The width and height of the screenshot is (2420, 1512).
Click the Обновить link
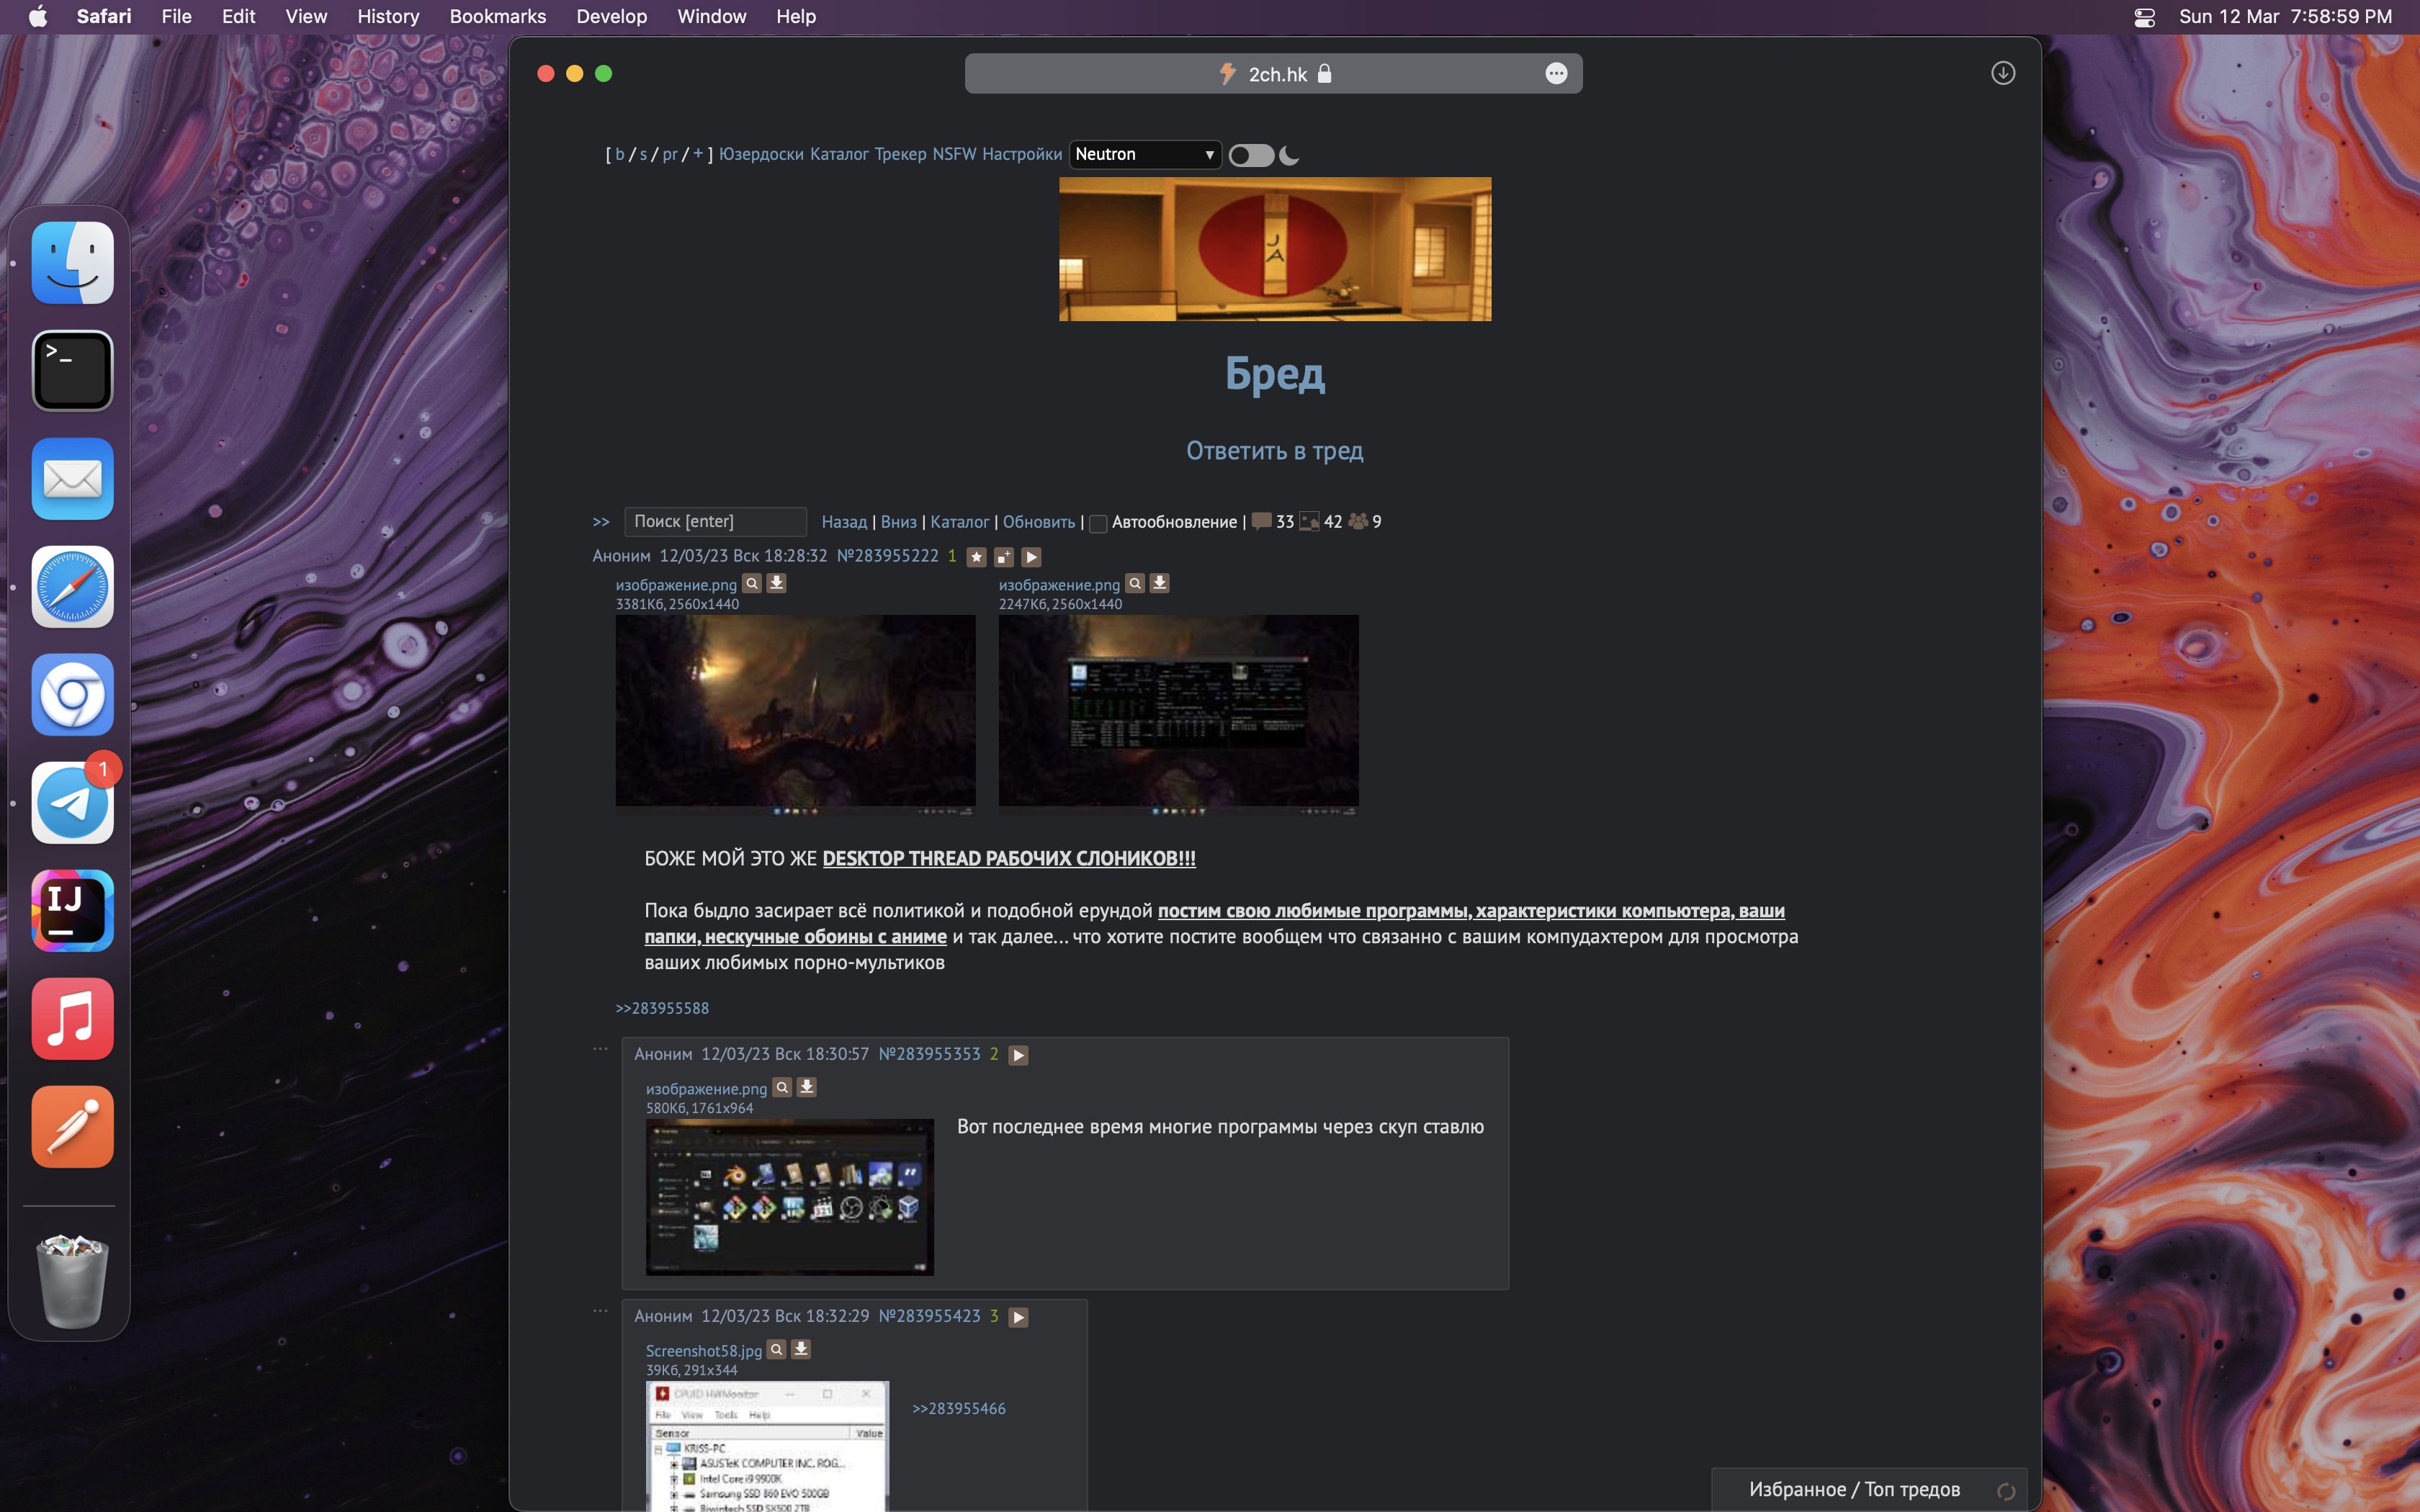coord(1039,522)
